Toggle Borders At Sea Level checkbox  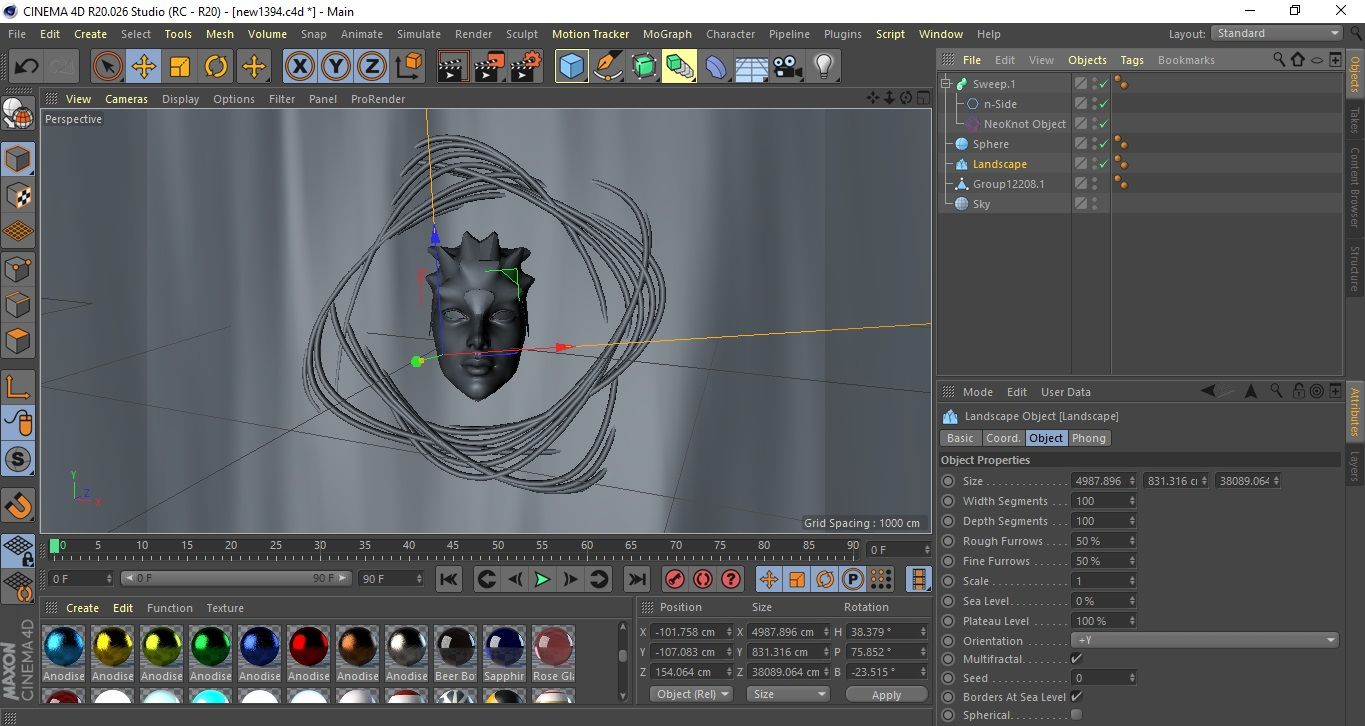point(1076,696)
